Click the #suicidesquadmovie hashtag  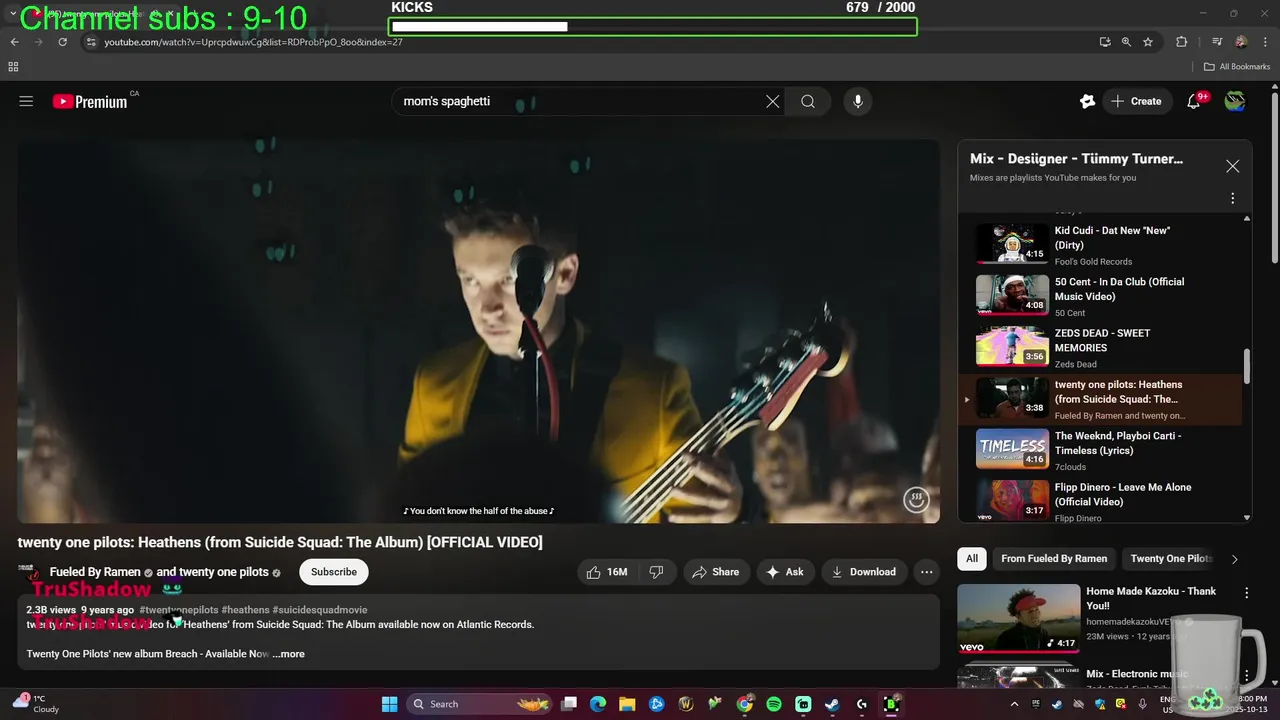point(320,610)
